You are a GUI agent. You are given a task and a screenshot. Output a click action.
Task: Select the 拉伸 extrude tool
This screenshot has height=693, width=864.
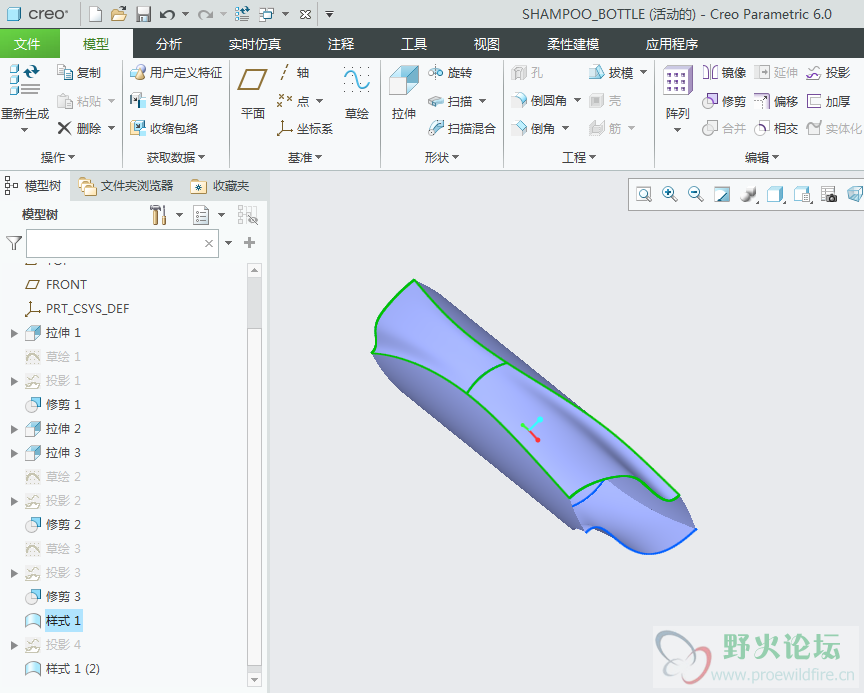[x=404, y=92]
